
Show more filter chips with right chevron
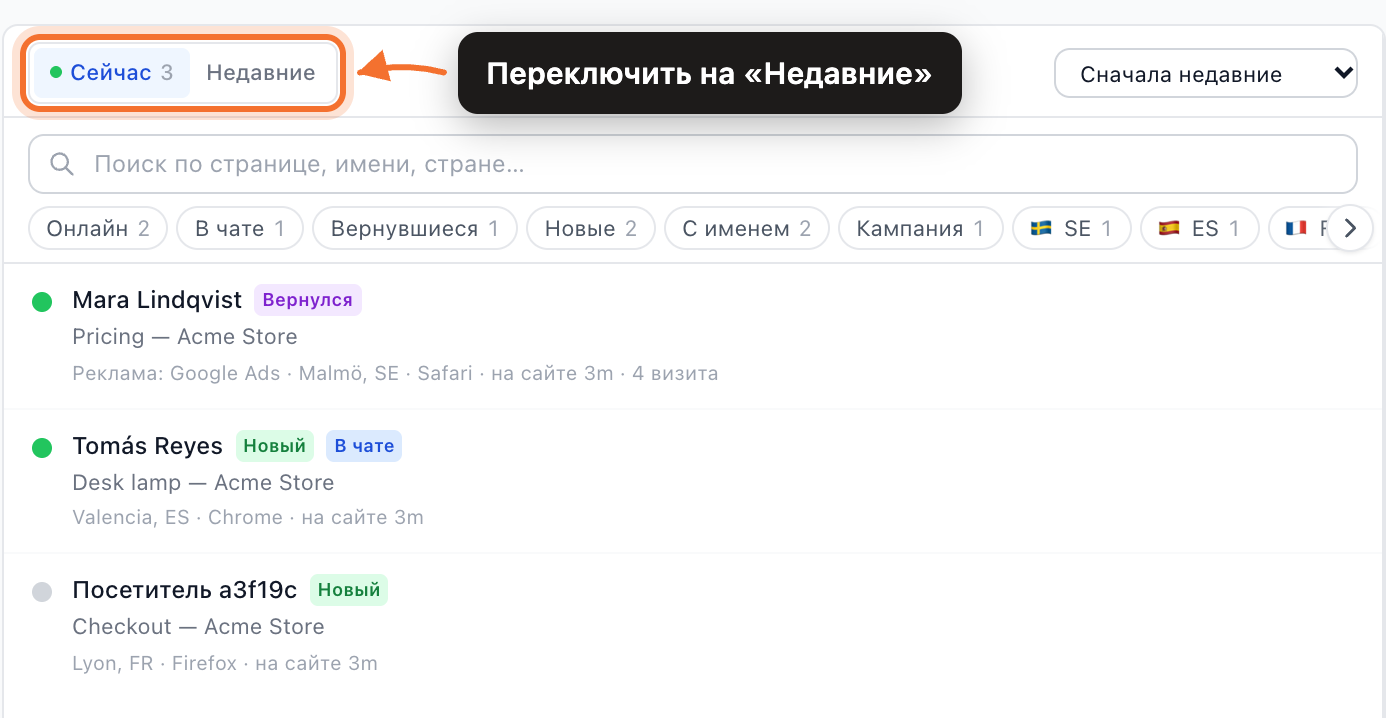click(x=1350, y=228)
